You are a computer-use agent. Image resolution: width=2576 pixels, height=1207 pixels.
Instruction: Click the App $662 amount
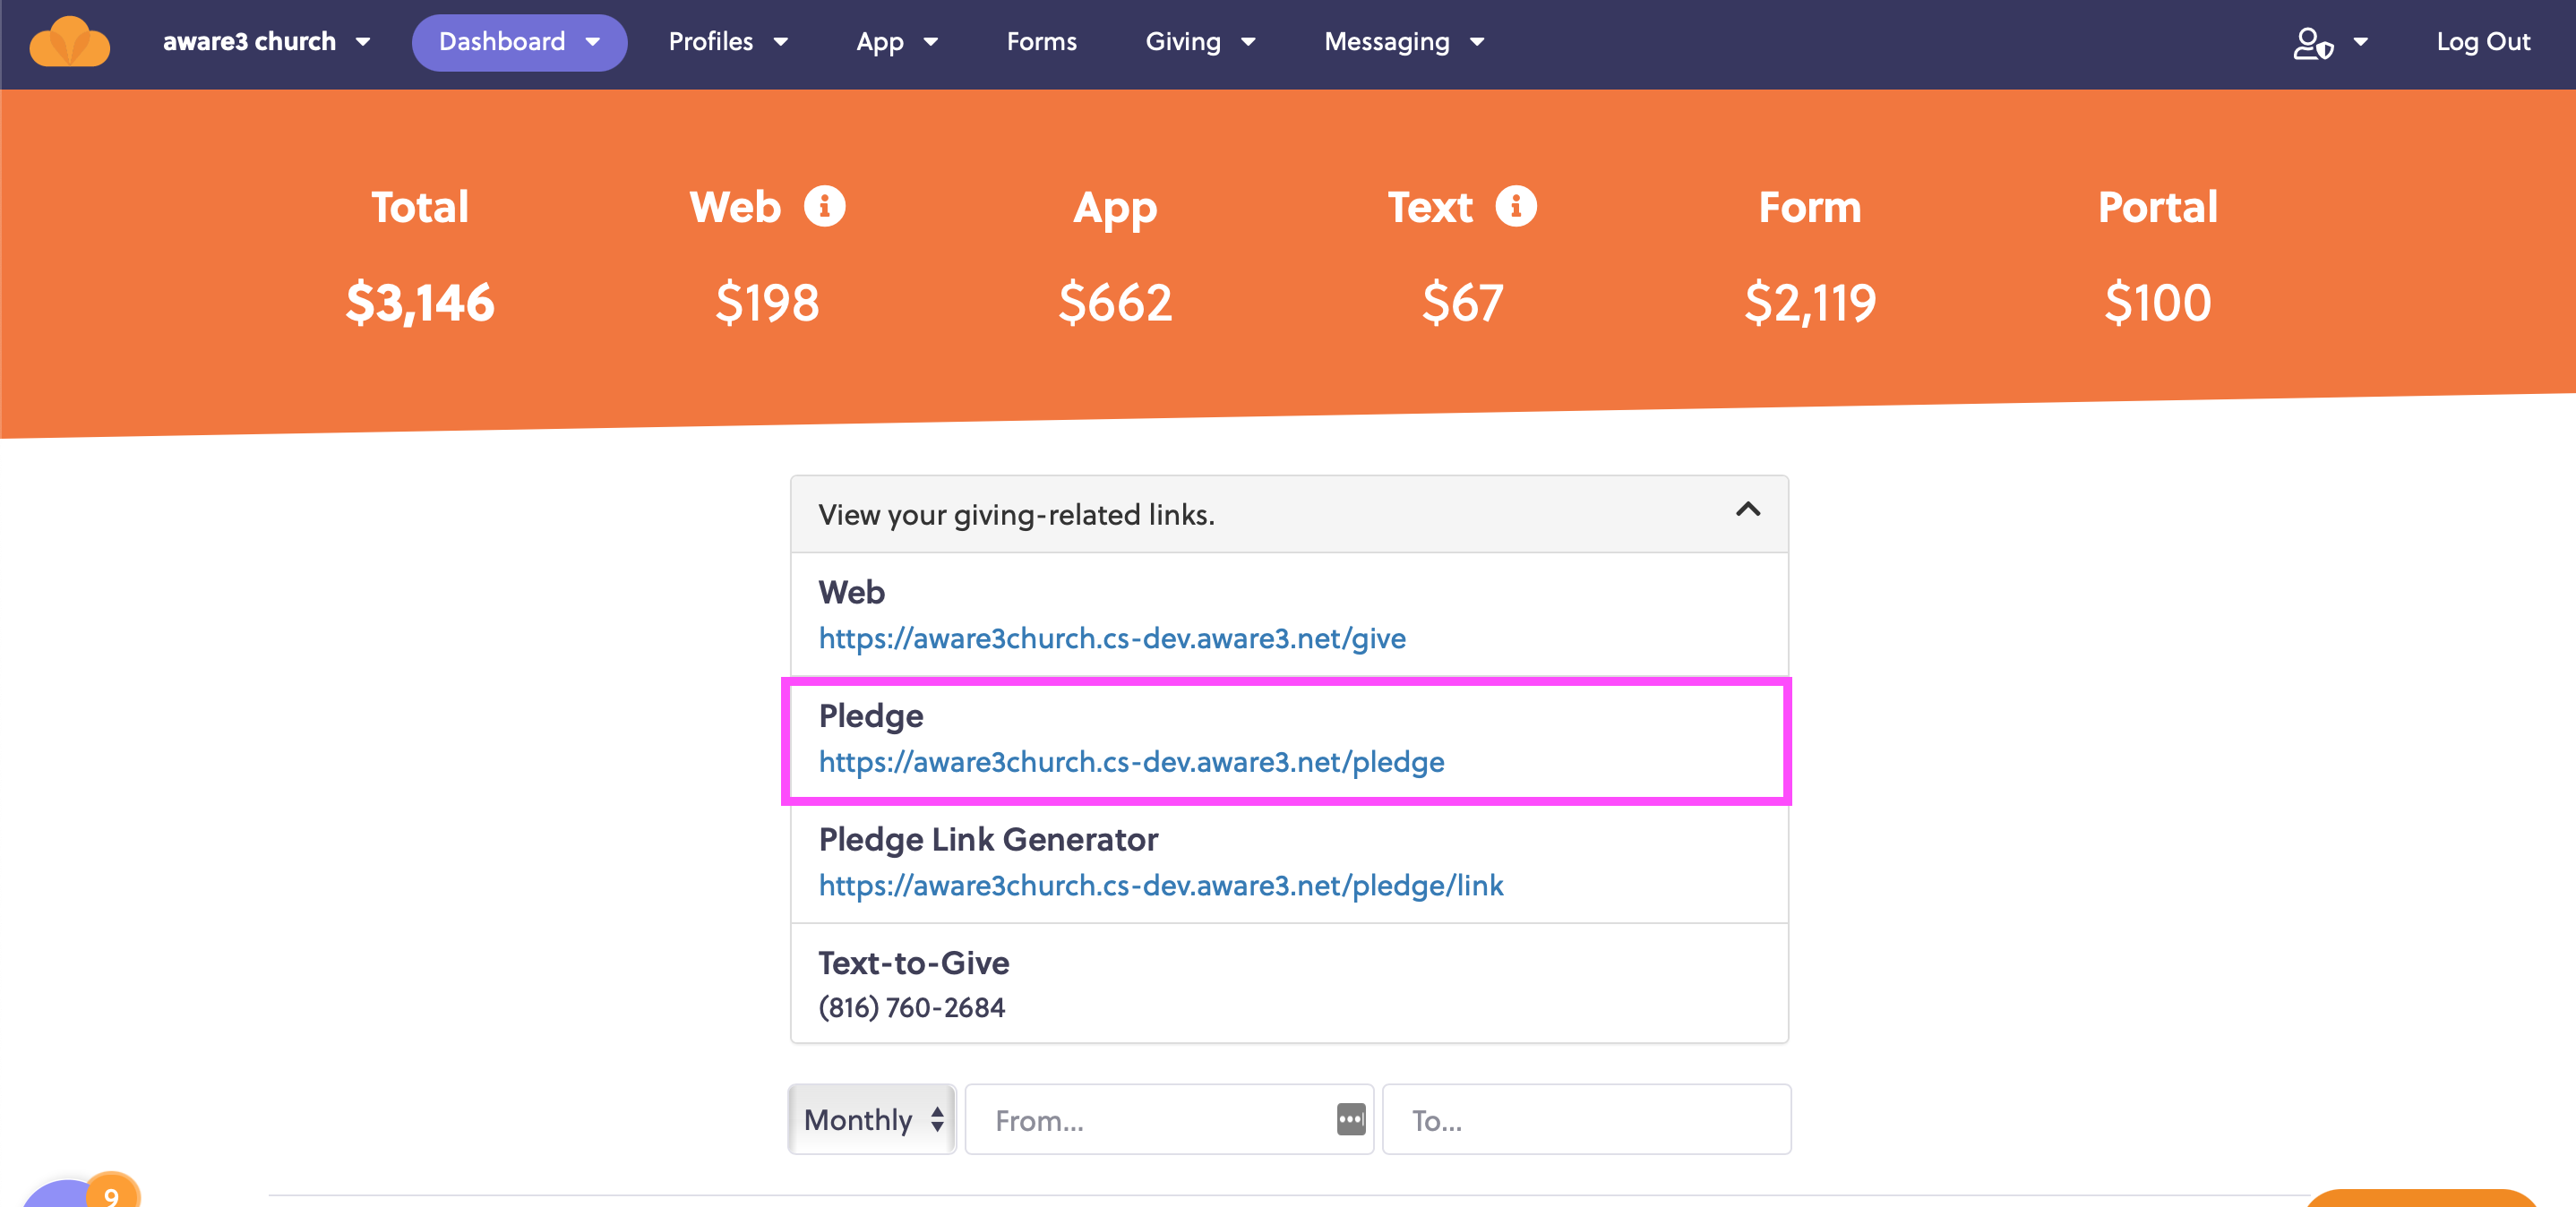pyautogui.click(x=1115, y=302)
